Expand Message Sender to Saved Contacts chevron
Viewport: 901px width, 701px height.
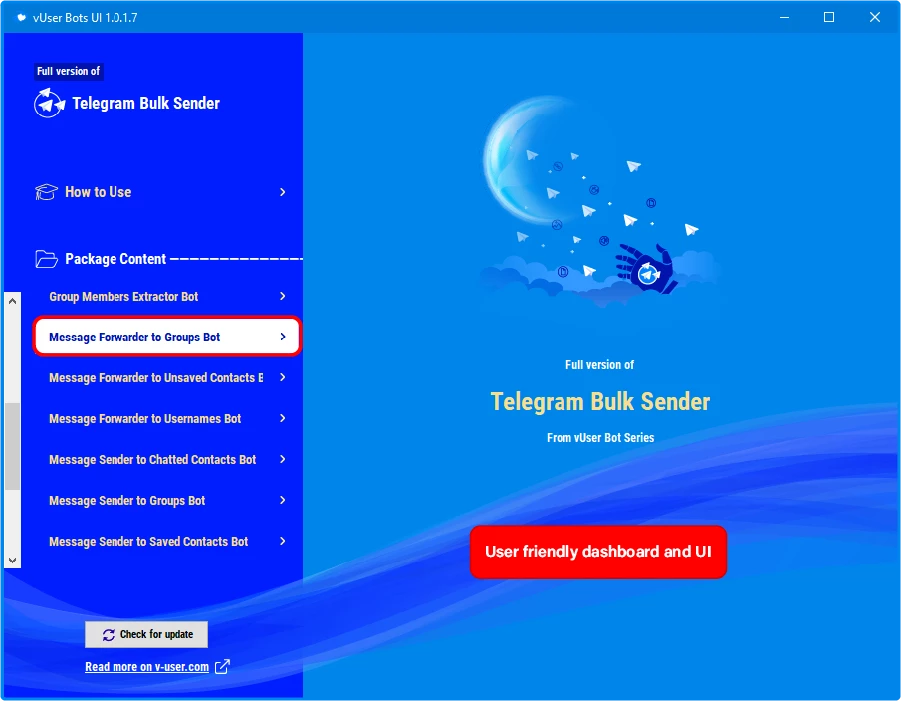(x=283, y=541)
